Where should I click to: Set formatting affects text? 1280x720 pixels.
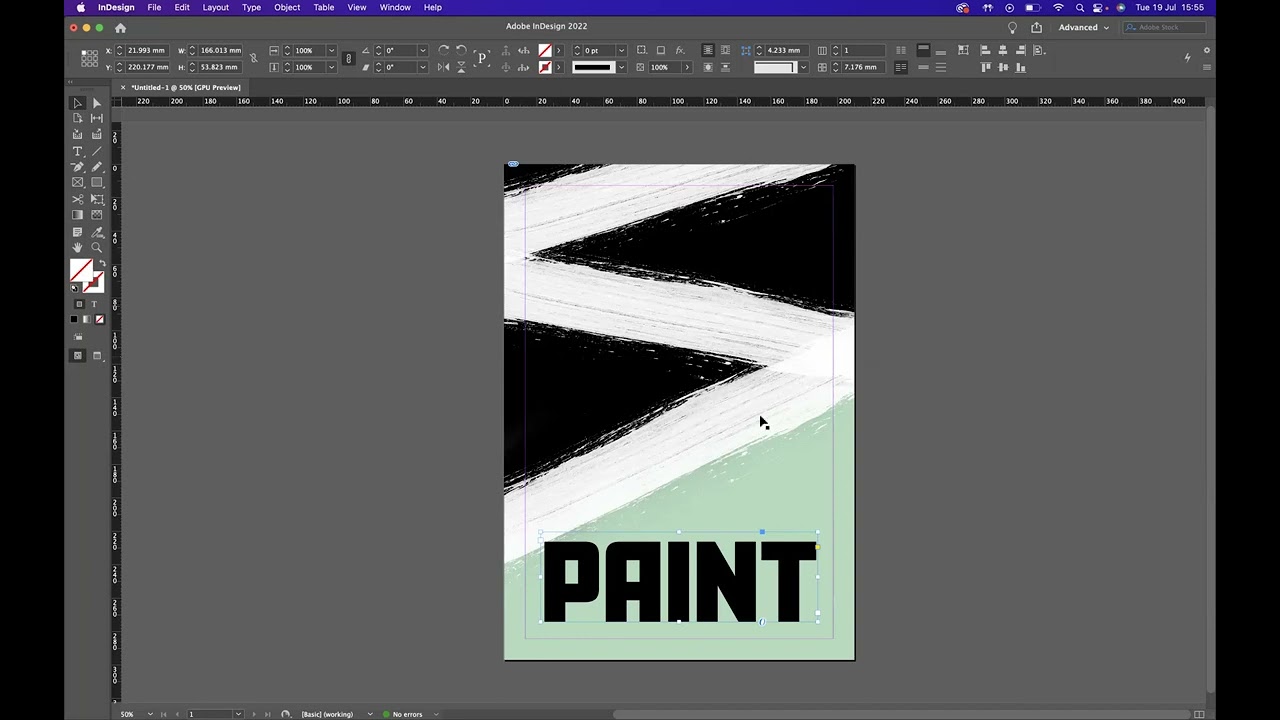click(x=95, y=304)
